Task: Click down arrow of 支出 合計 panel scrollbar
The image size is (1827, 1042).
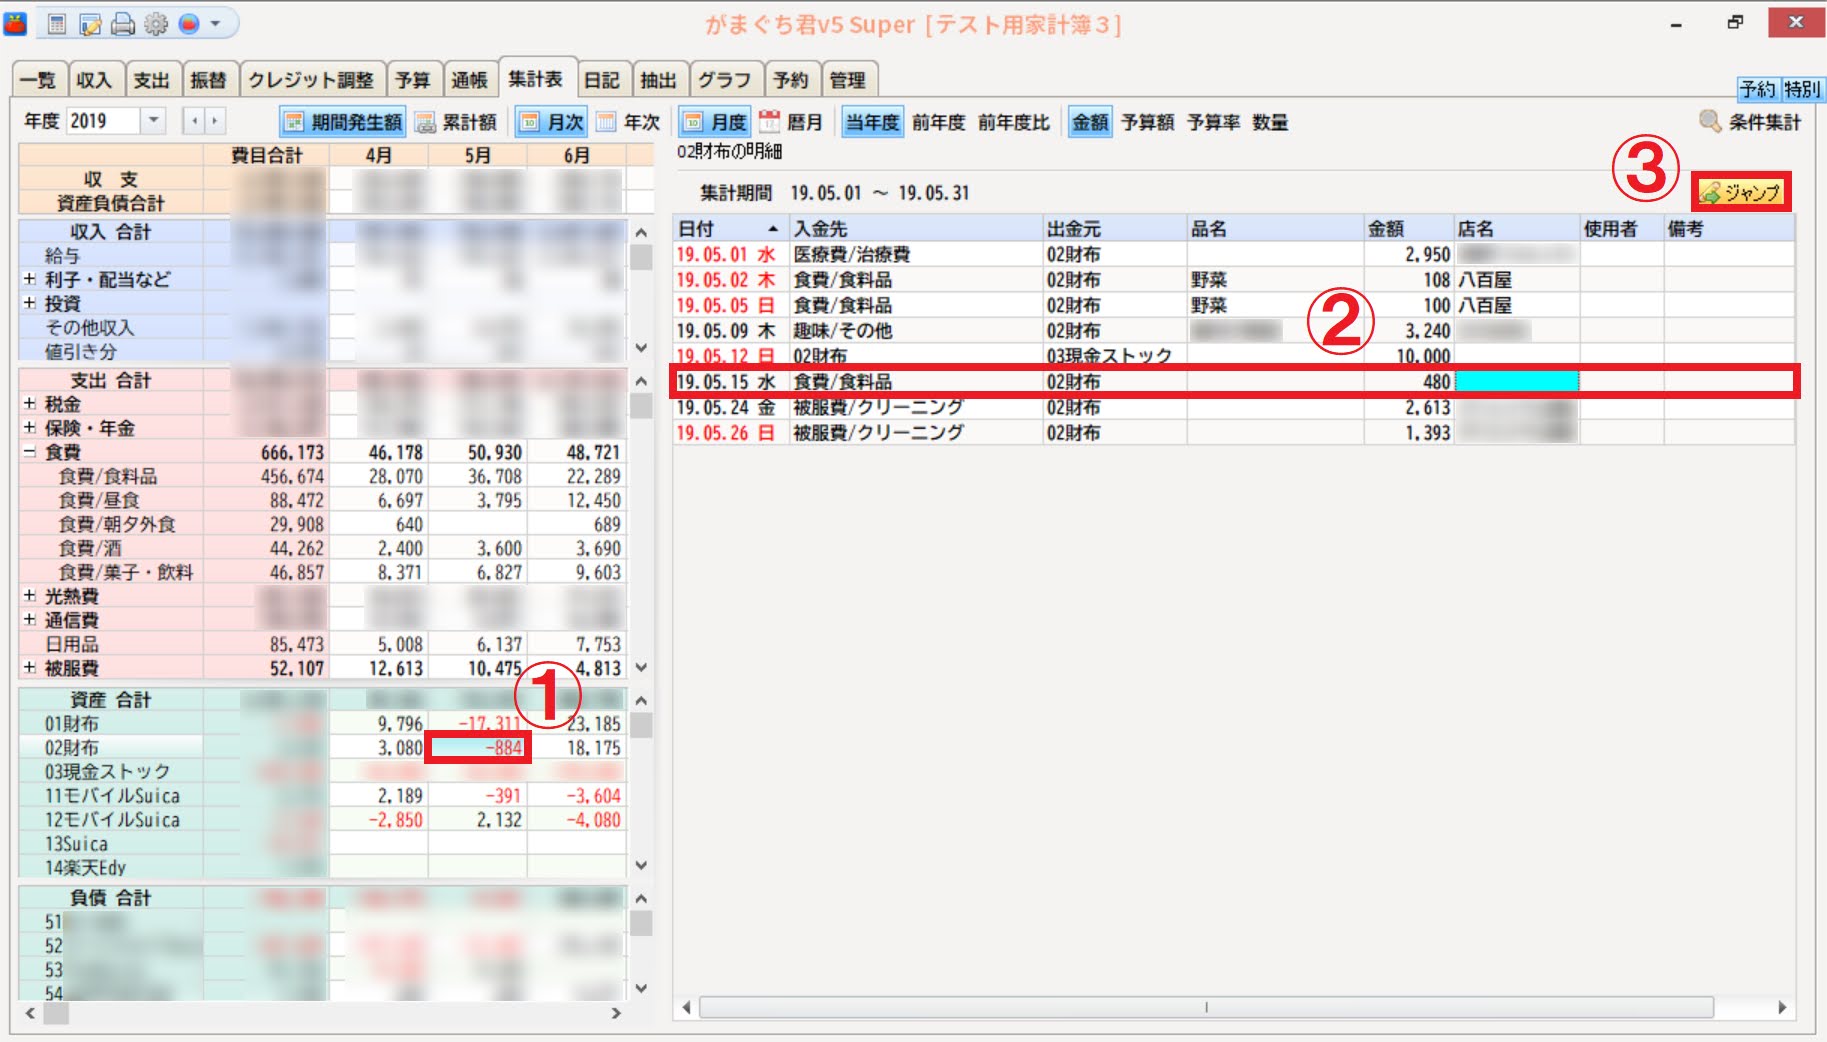Action: 641,667
